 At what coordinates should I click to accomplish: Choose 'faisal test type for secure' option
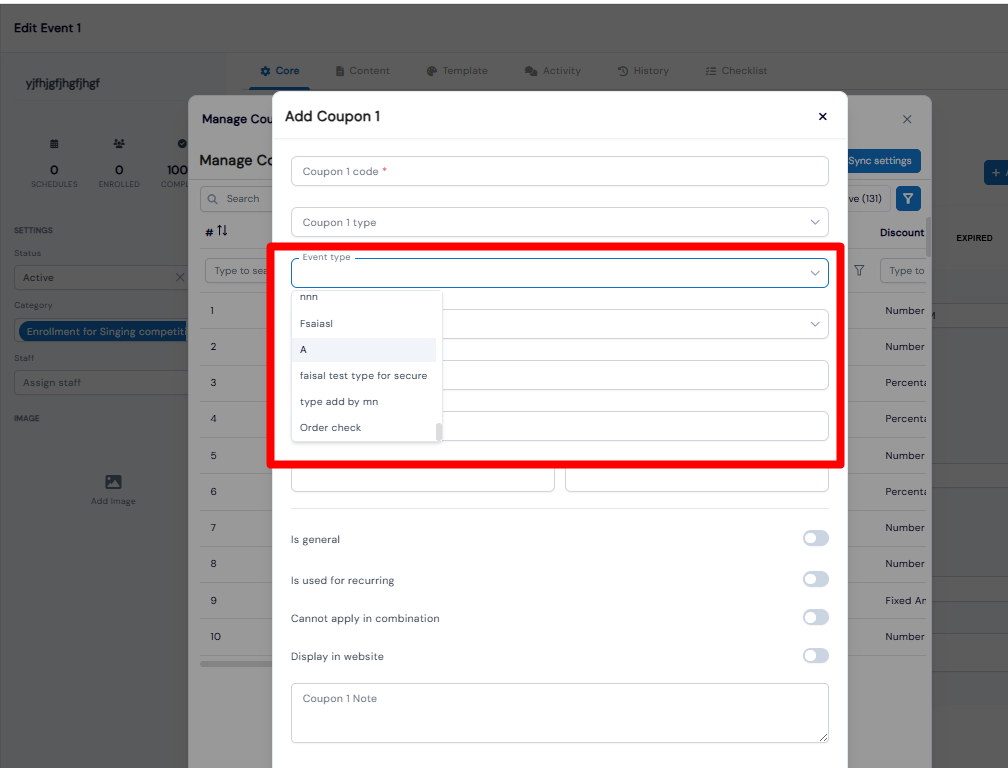[x=364, y=375]
